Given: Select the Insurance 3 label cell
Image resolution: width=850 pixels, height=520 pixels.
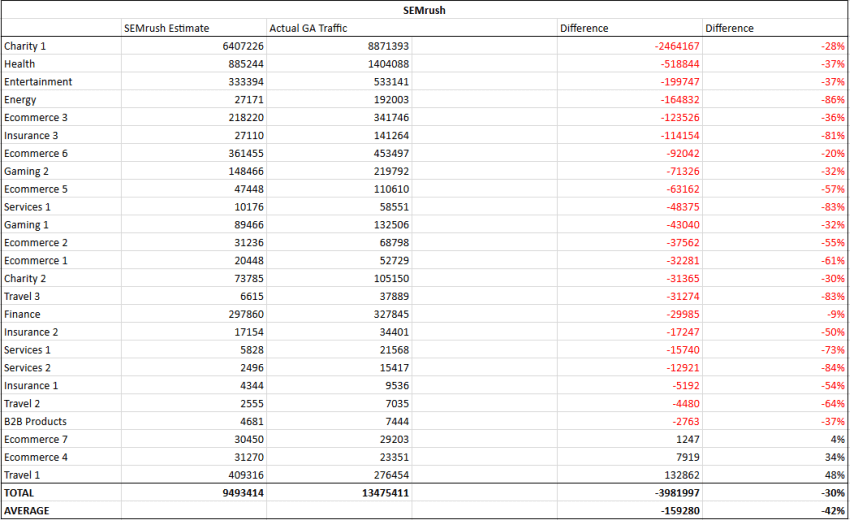Looking at the screenshot, I should coord(61,136).
